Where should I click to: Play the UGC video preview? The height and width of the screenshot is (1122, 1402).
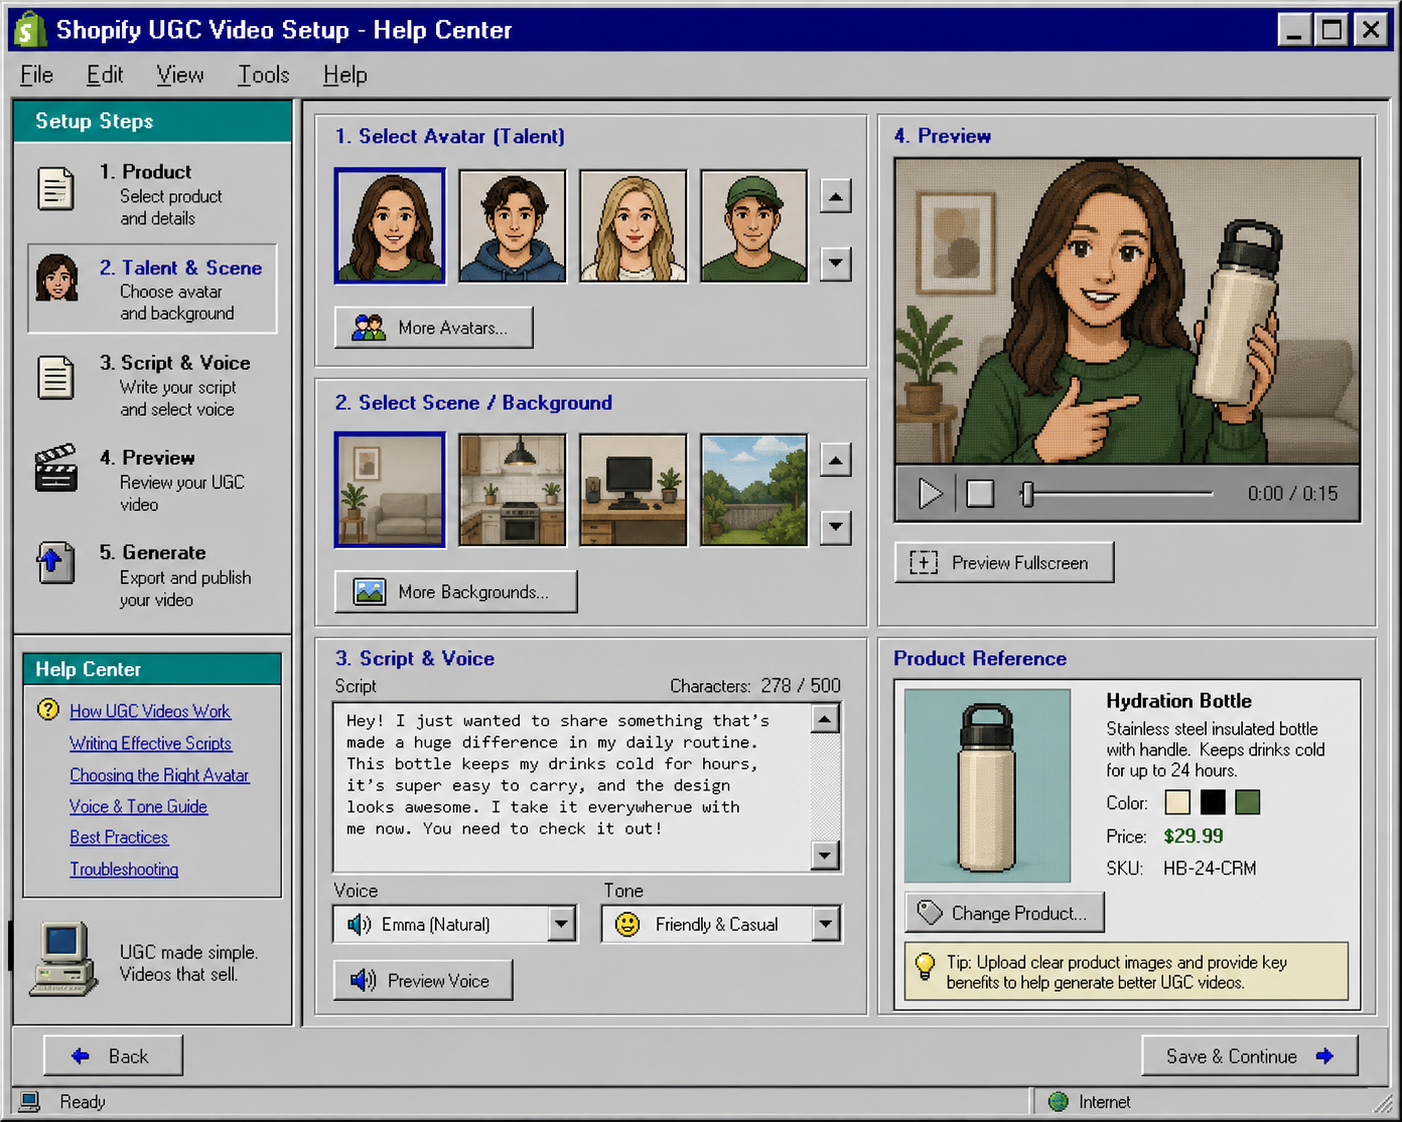930,493
